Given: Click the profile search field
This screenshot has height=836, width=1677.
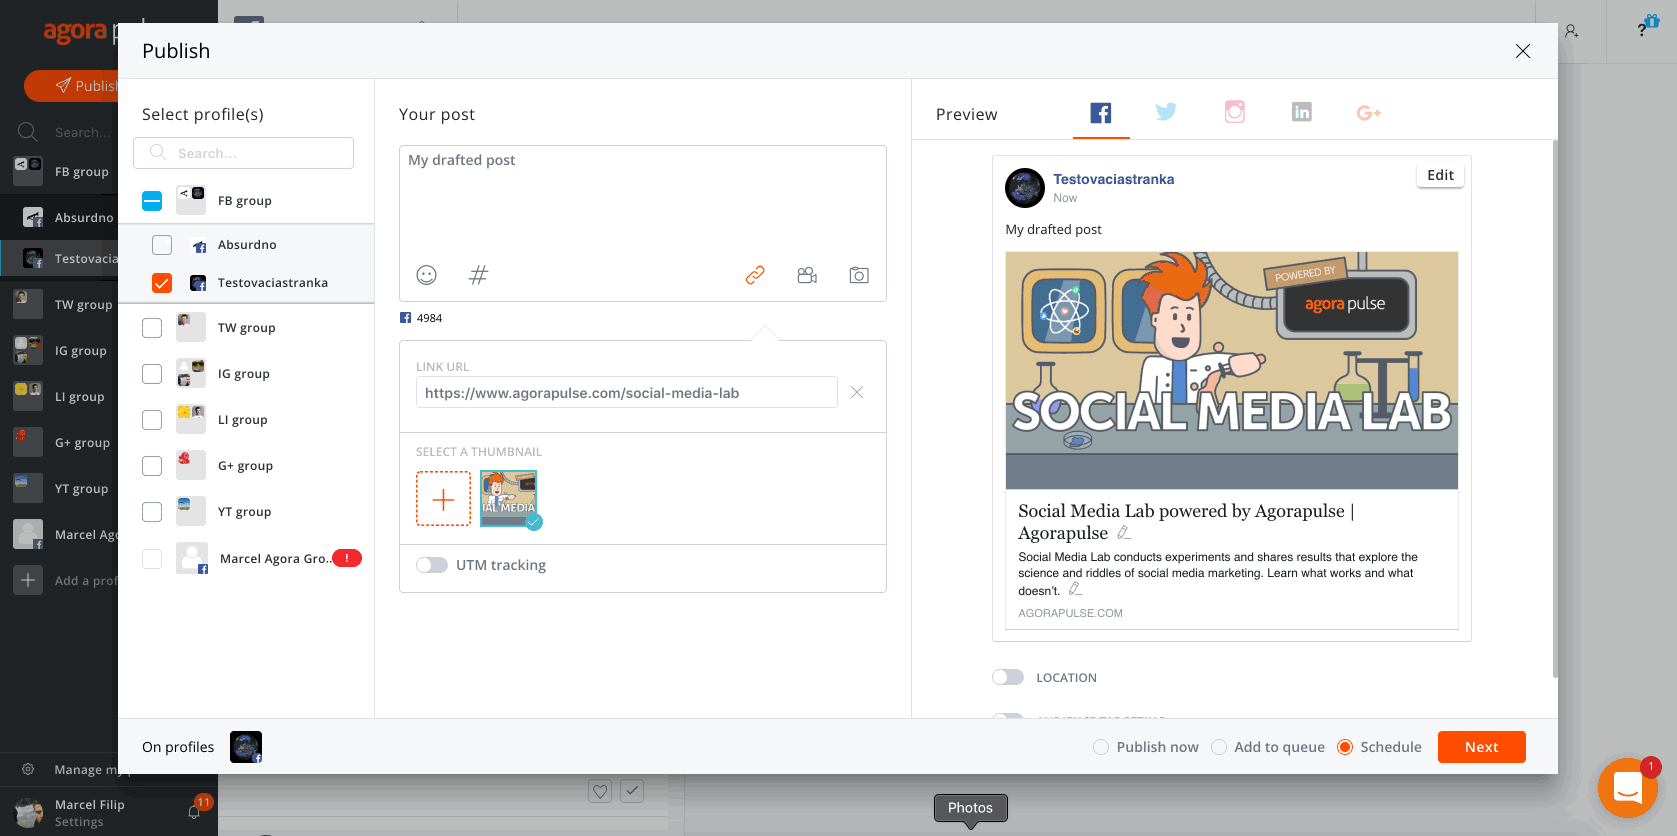Looking at the screenshot, I should tap(243, 153).
